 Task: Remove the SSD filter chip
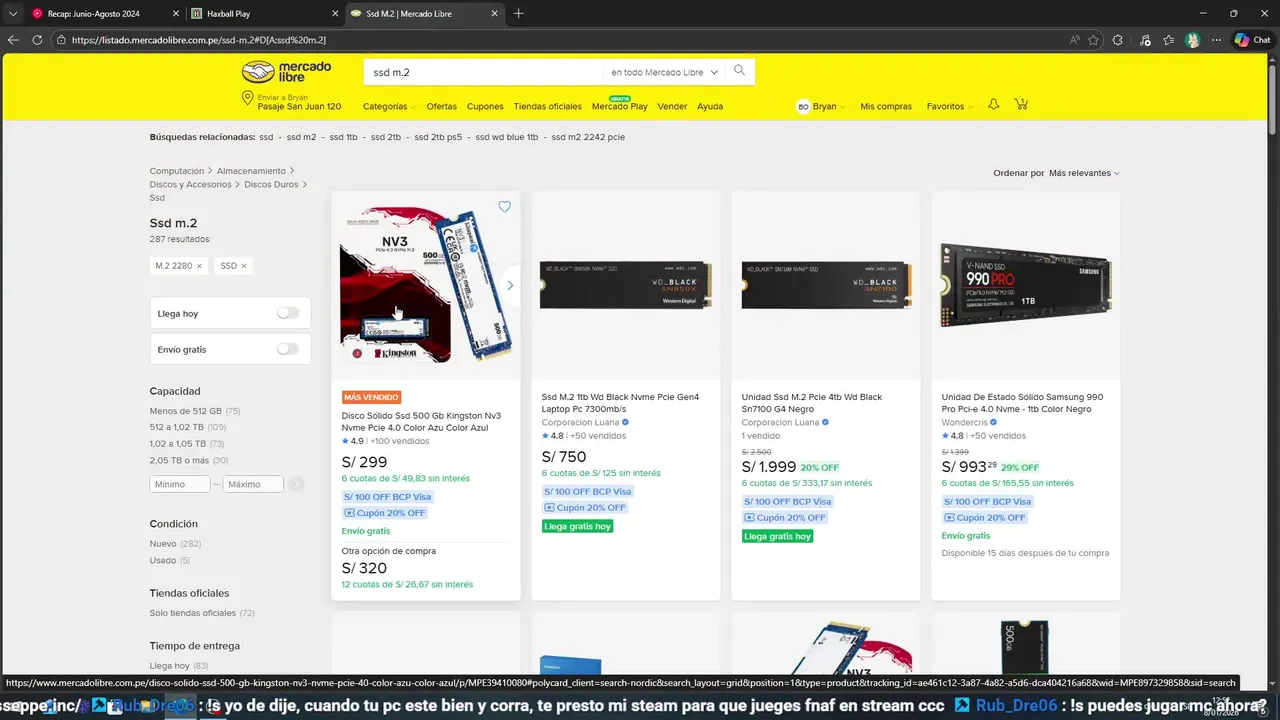click(243, 266)
